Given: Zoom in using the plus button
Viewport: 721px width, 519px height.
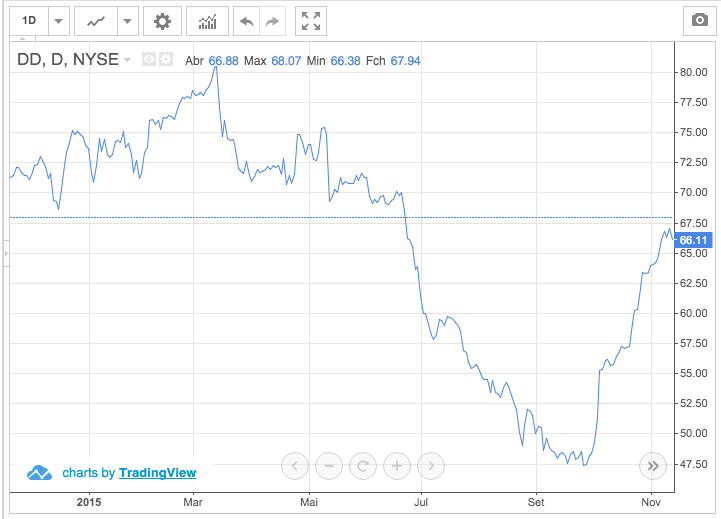Looking at the screenshot, I should (397, 465).
